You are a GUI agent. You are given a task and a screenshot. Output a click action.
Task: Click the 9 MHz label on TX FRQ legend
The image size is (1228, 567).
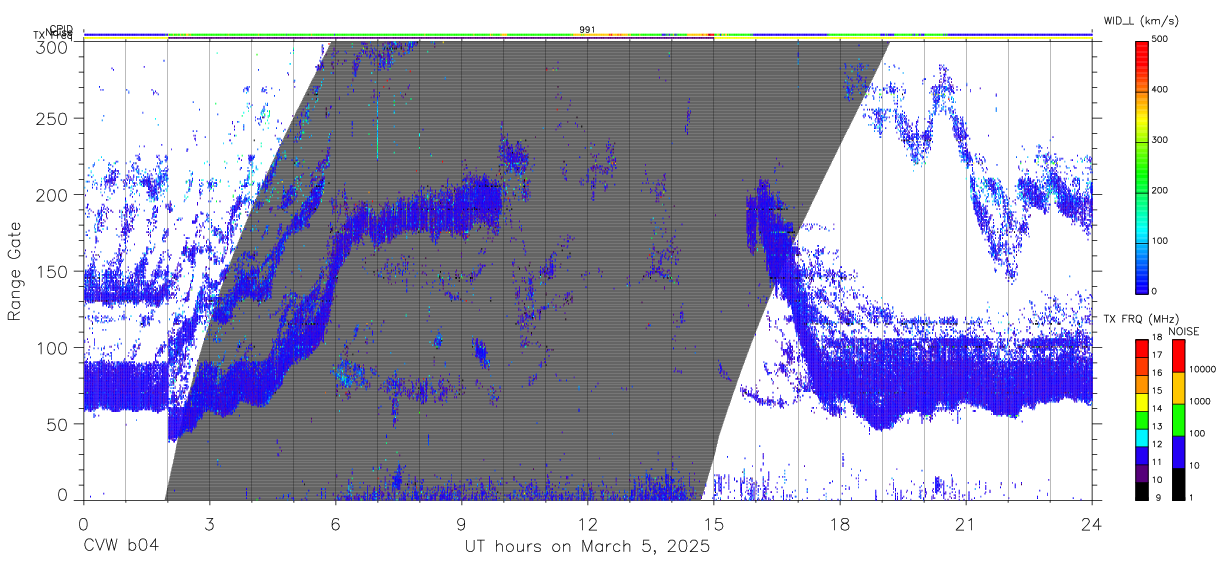1156,497
